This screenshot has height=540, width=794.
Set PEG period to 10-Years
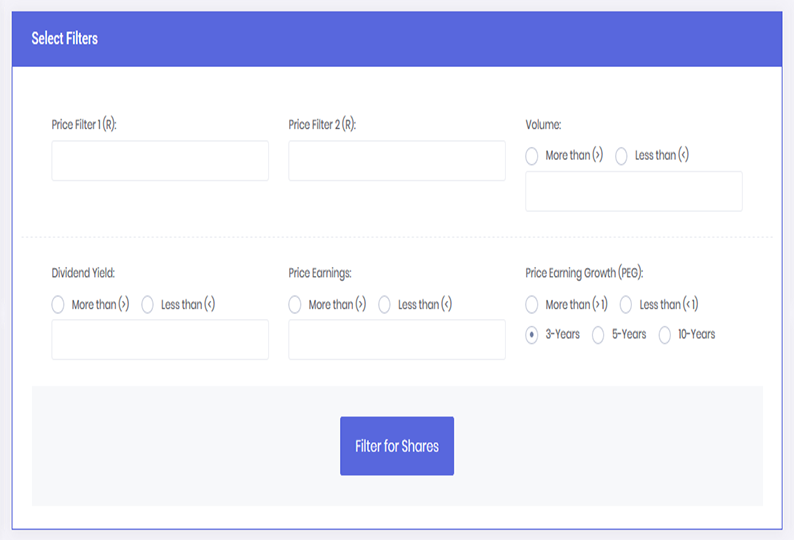pos(665,335)
